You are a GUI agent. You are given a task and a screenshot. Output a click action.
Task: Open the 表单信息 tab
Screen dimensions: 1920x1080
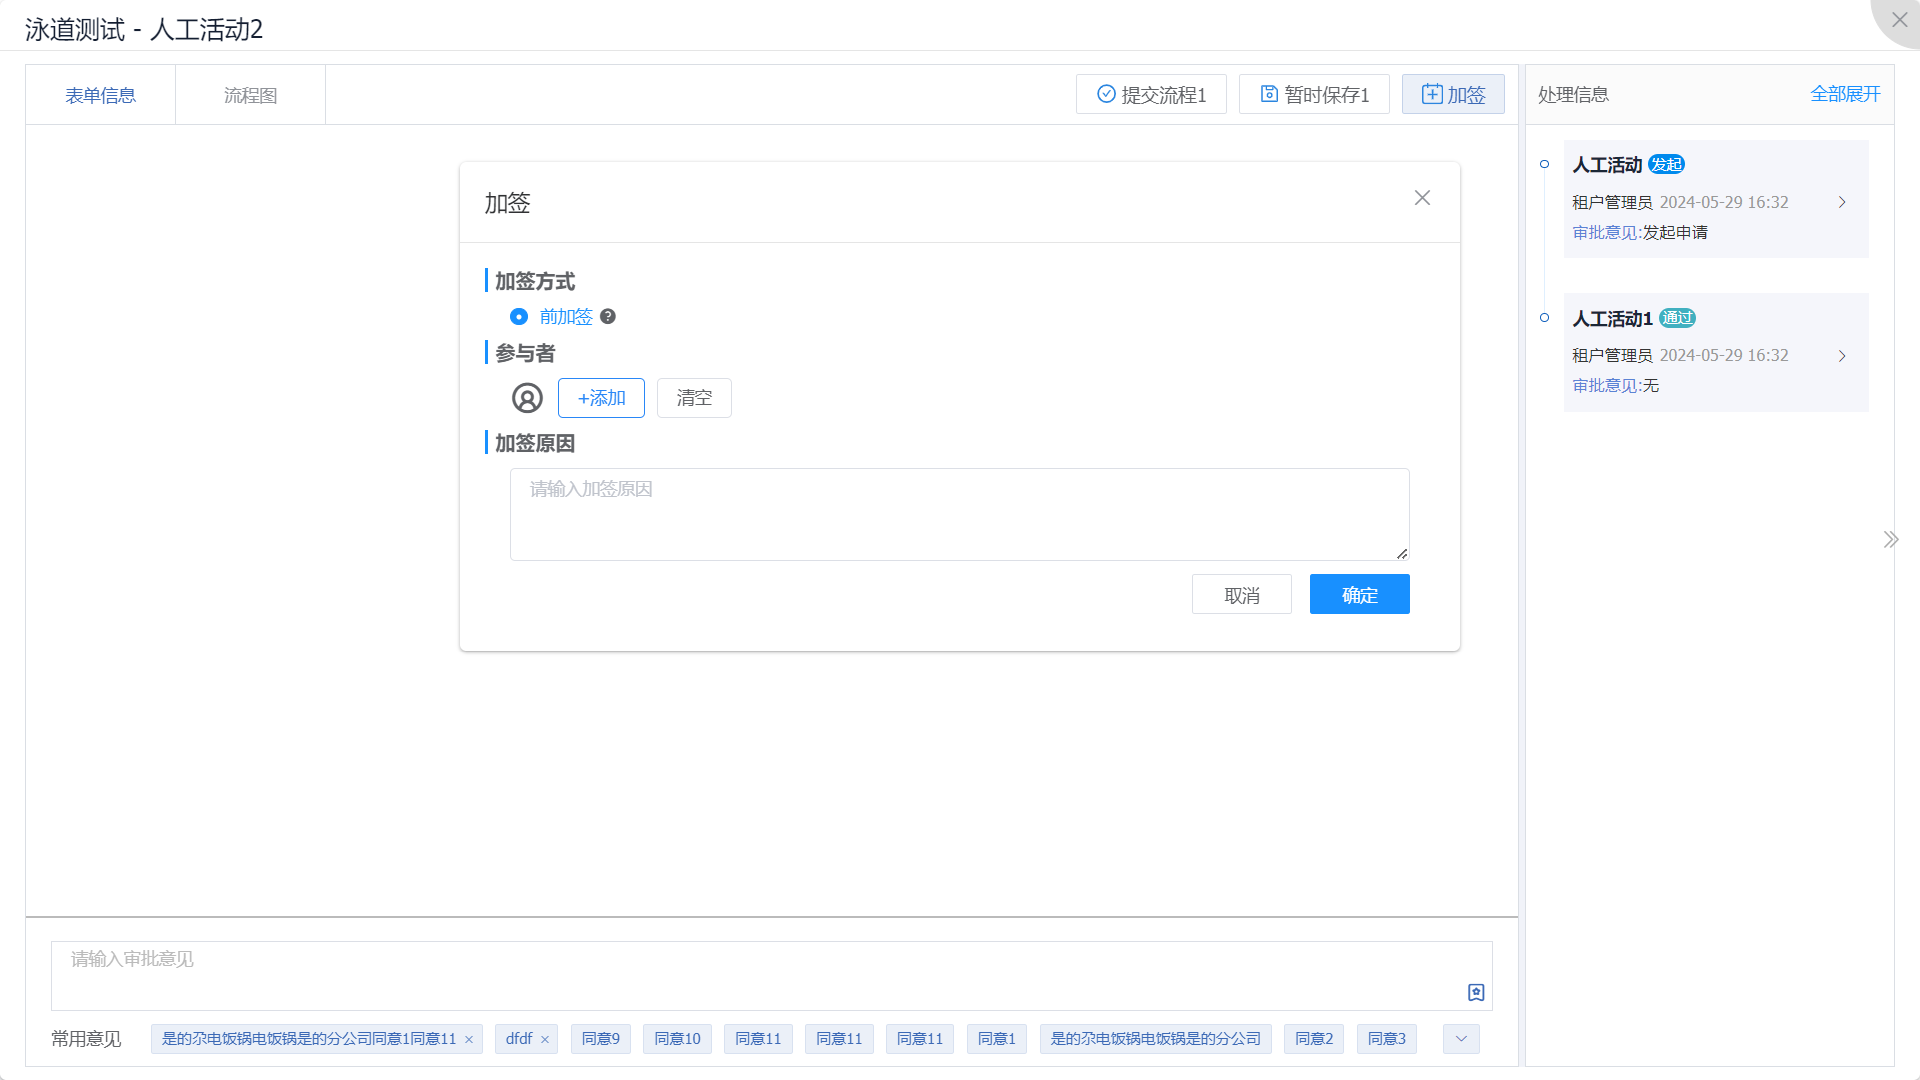100,95
